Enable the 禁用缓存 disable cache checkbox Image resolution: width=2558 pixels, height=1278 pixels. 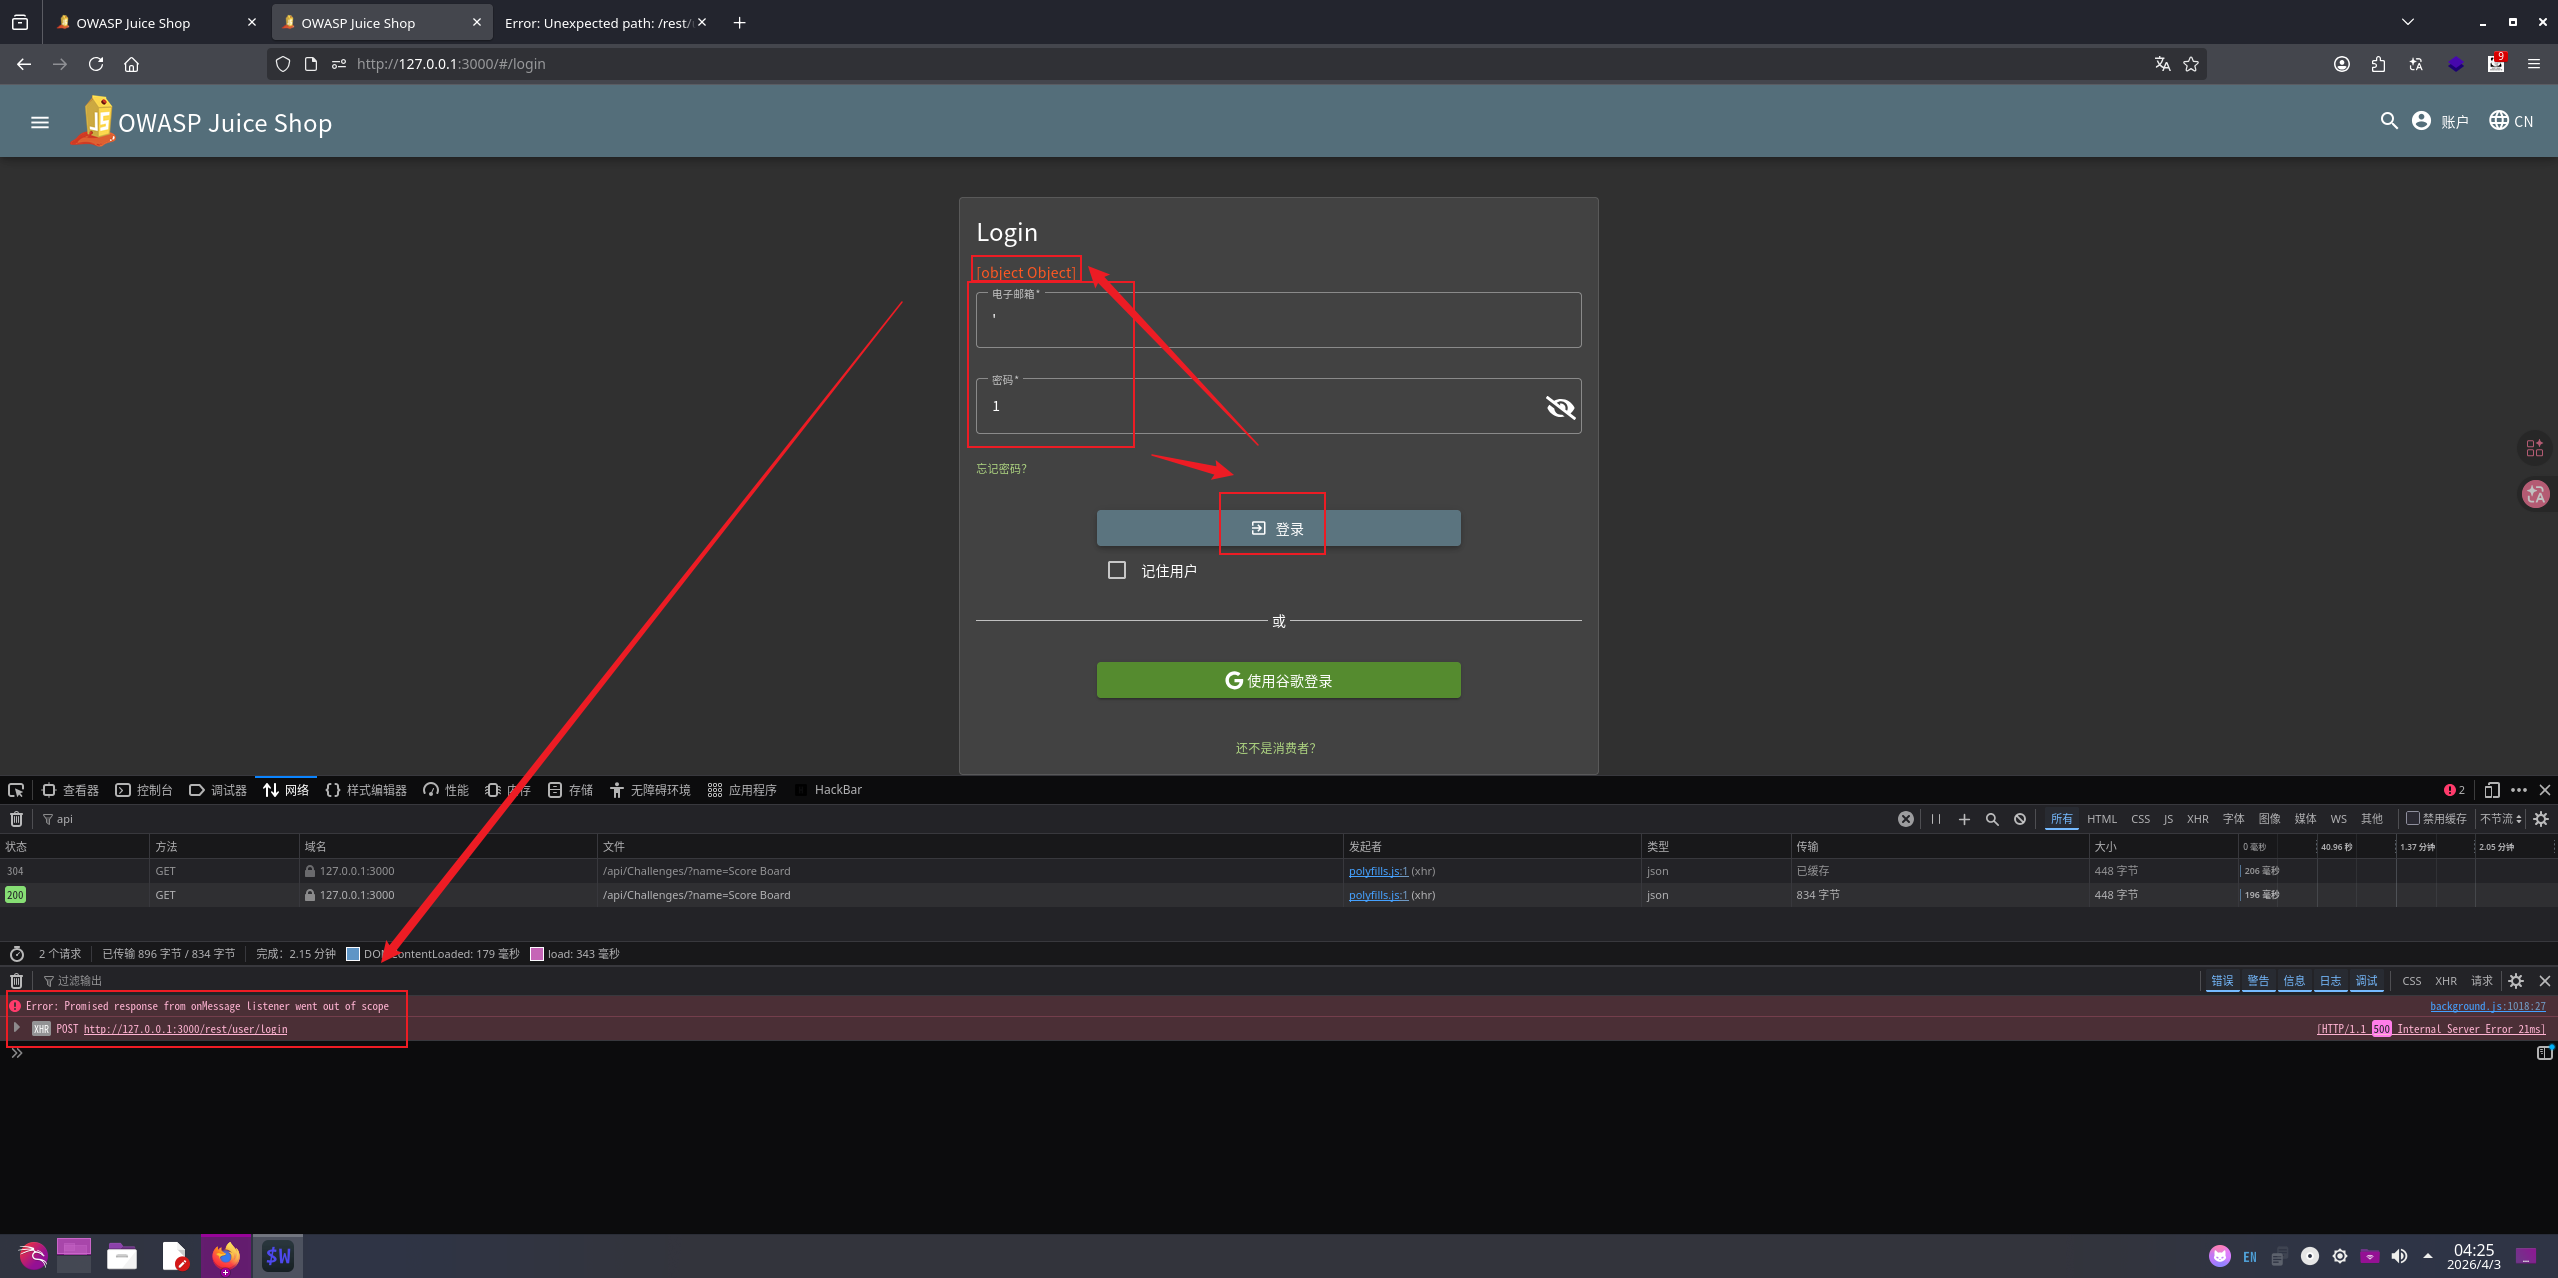[x=2412, y=818]
